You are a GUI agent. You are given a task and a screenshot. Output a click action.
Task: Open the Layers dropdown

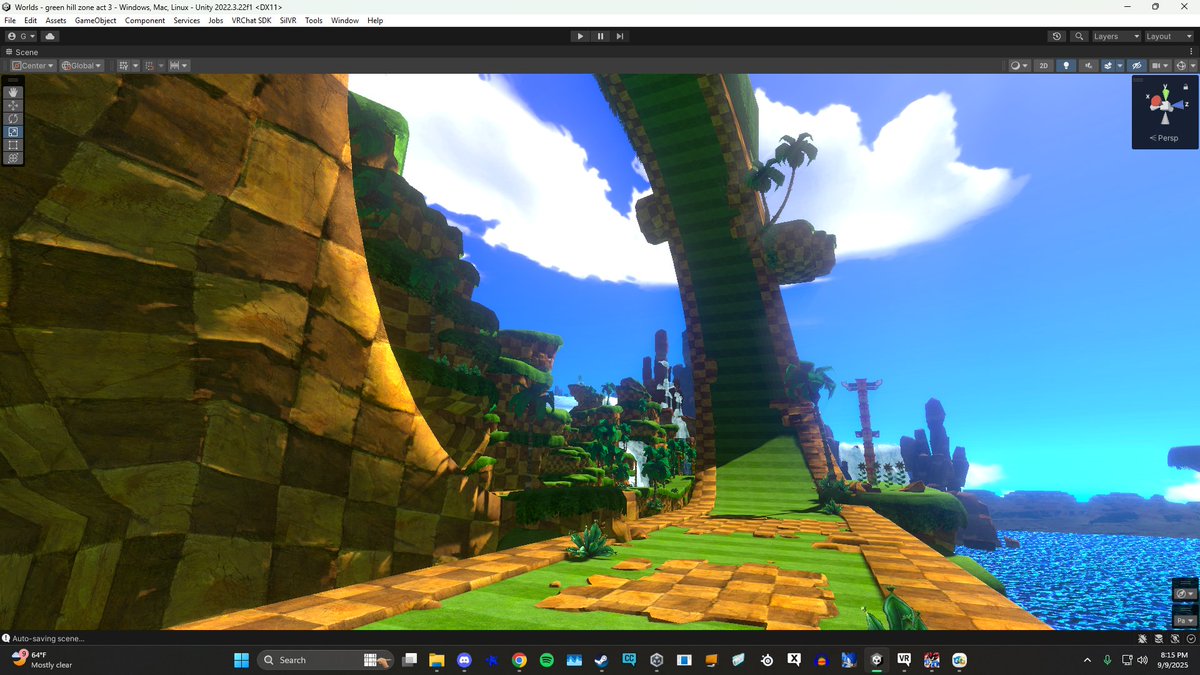click(1116, 36)
